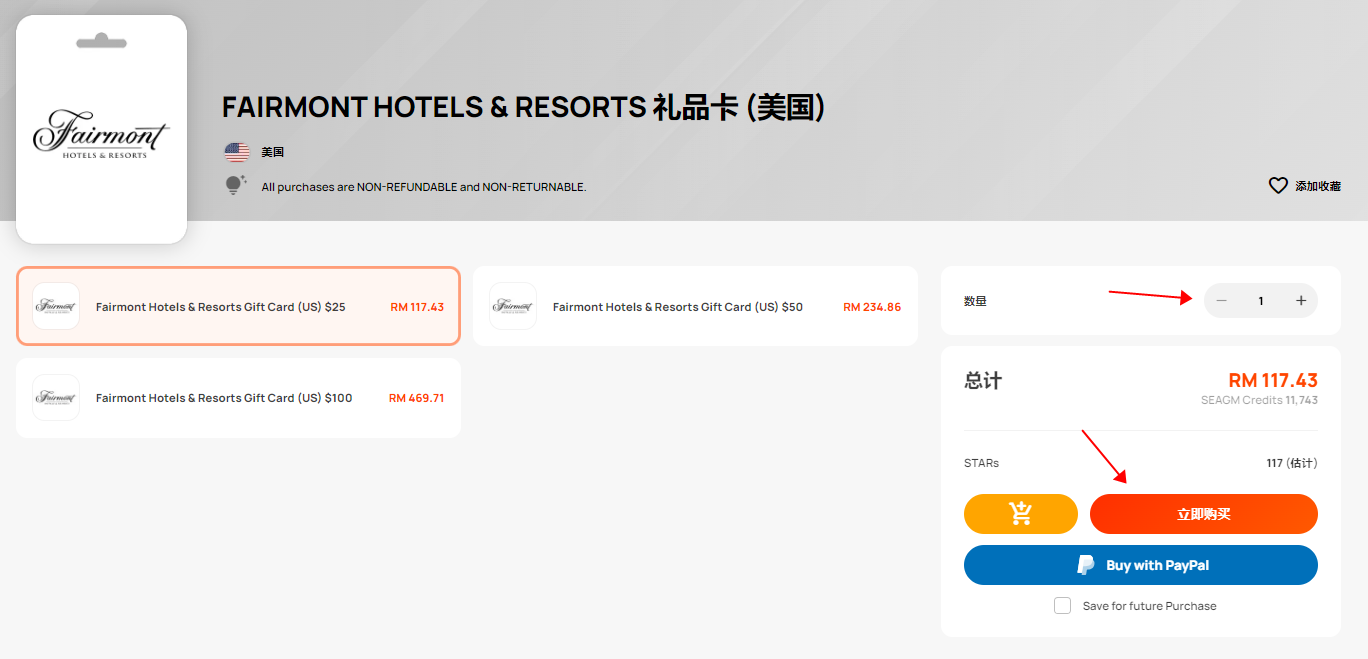1368x659 pixels.
Task: Increase quantity with the plus button
Action: tap(1301, 301)
